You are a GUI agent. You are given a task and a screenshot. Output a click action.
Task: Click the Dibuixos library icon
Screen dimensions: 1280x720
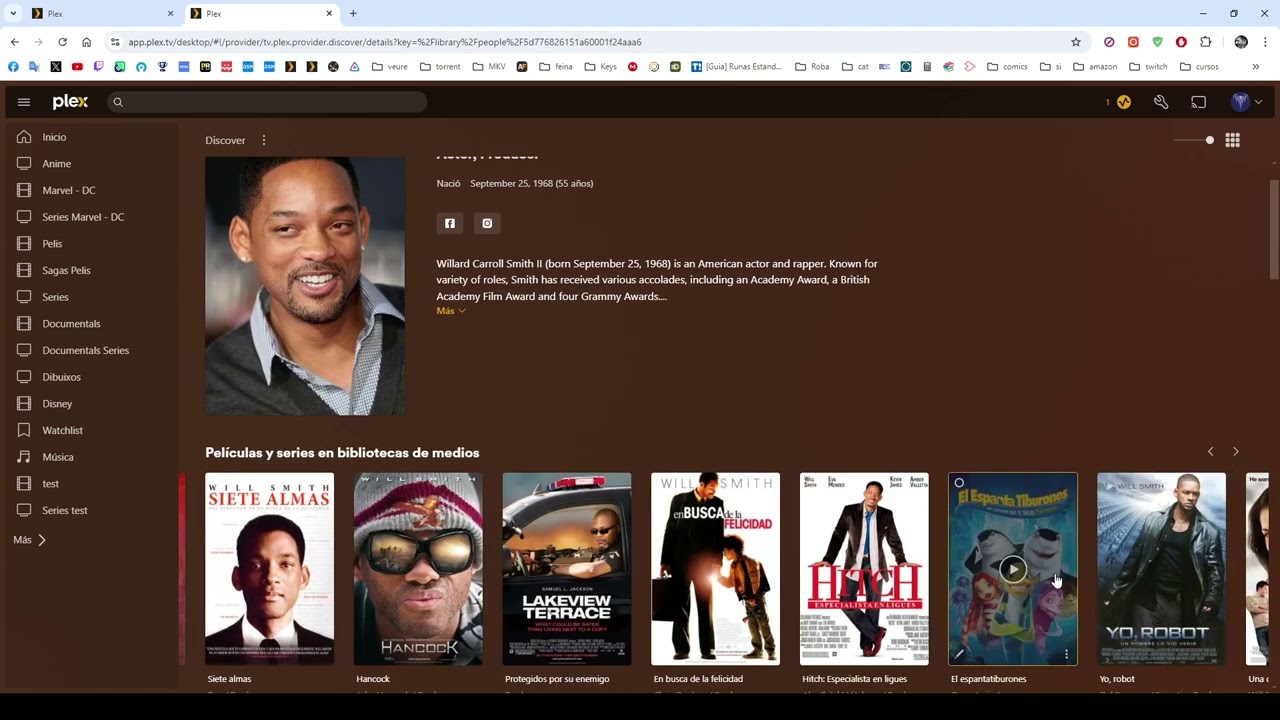coord(24,377)
